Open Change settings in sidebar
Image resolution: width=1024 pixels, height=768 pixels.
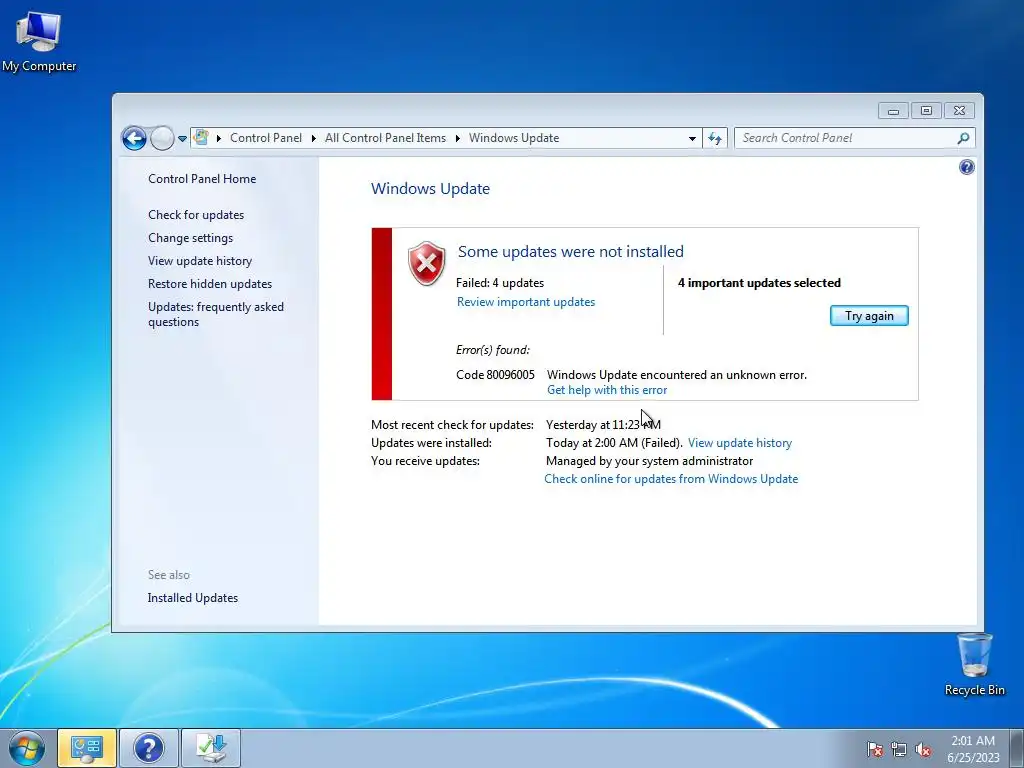190,238
